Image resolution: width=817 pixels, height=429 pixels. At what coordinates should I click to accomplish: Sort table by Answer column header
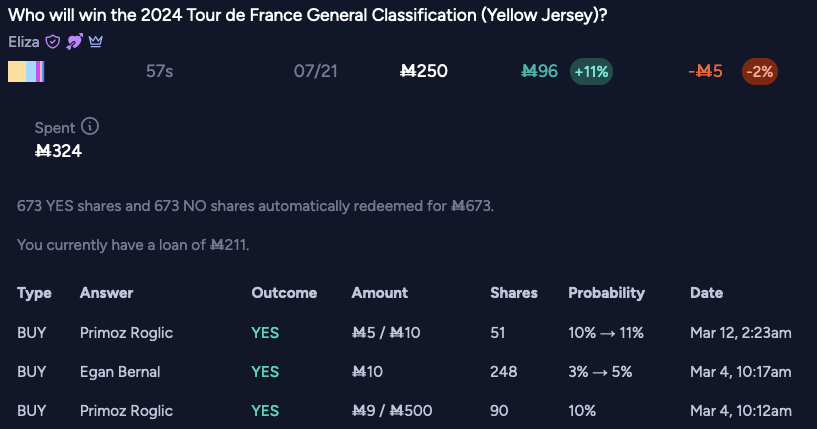tap(106, 293)
